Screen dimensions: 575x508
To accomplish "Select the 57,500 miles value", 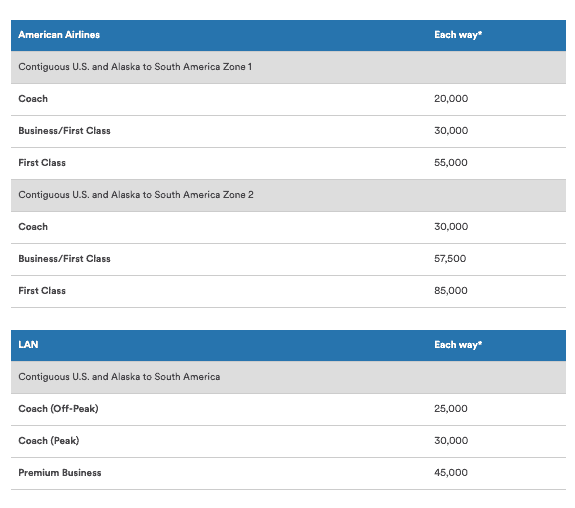I will (x=450, y=259).
